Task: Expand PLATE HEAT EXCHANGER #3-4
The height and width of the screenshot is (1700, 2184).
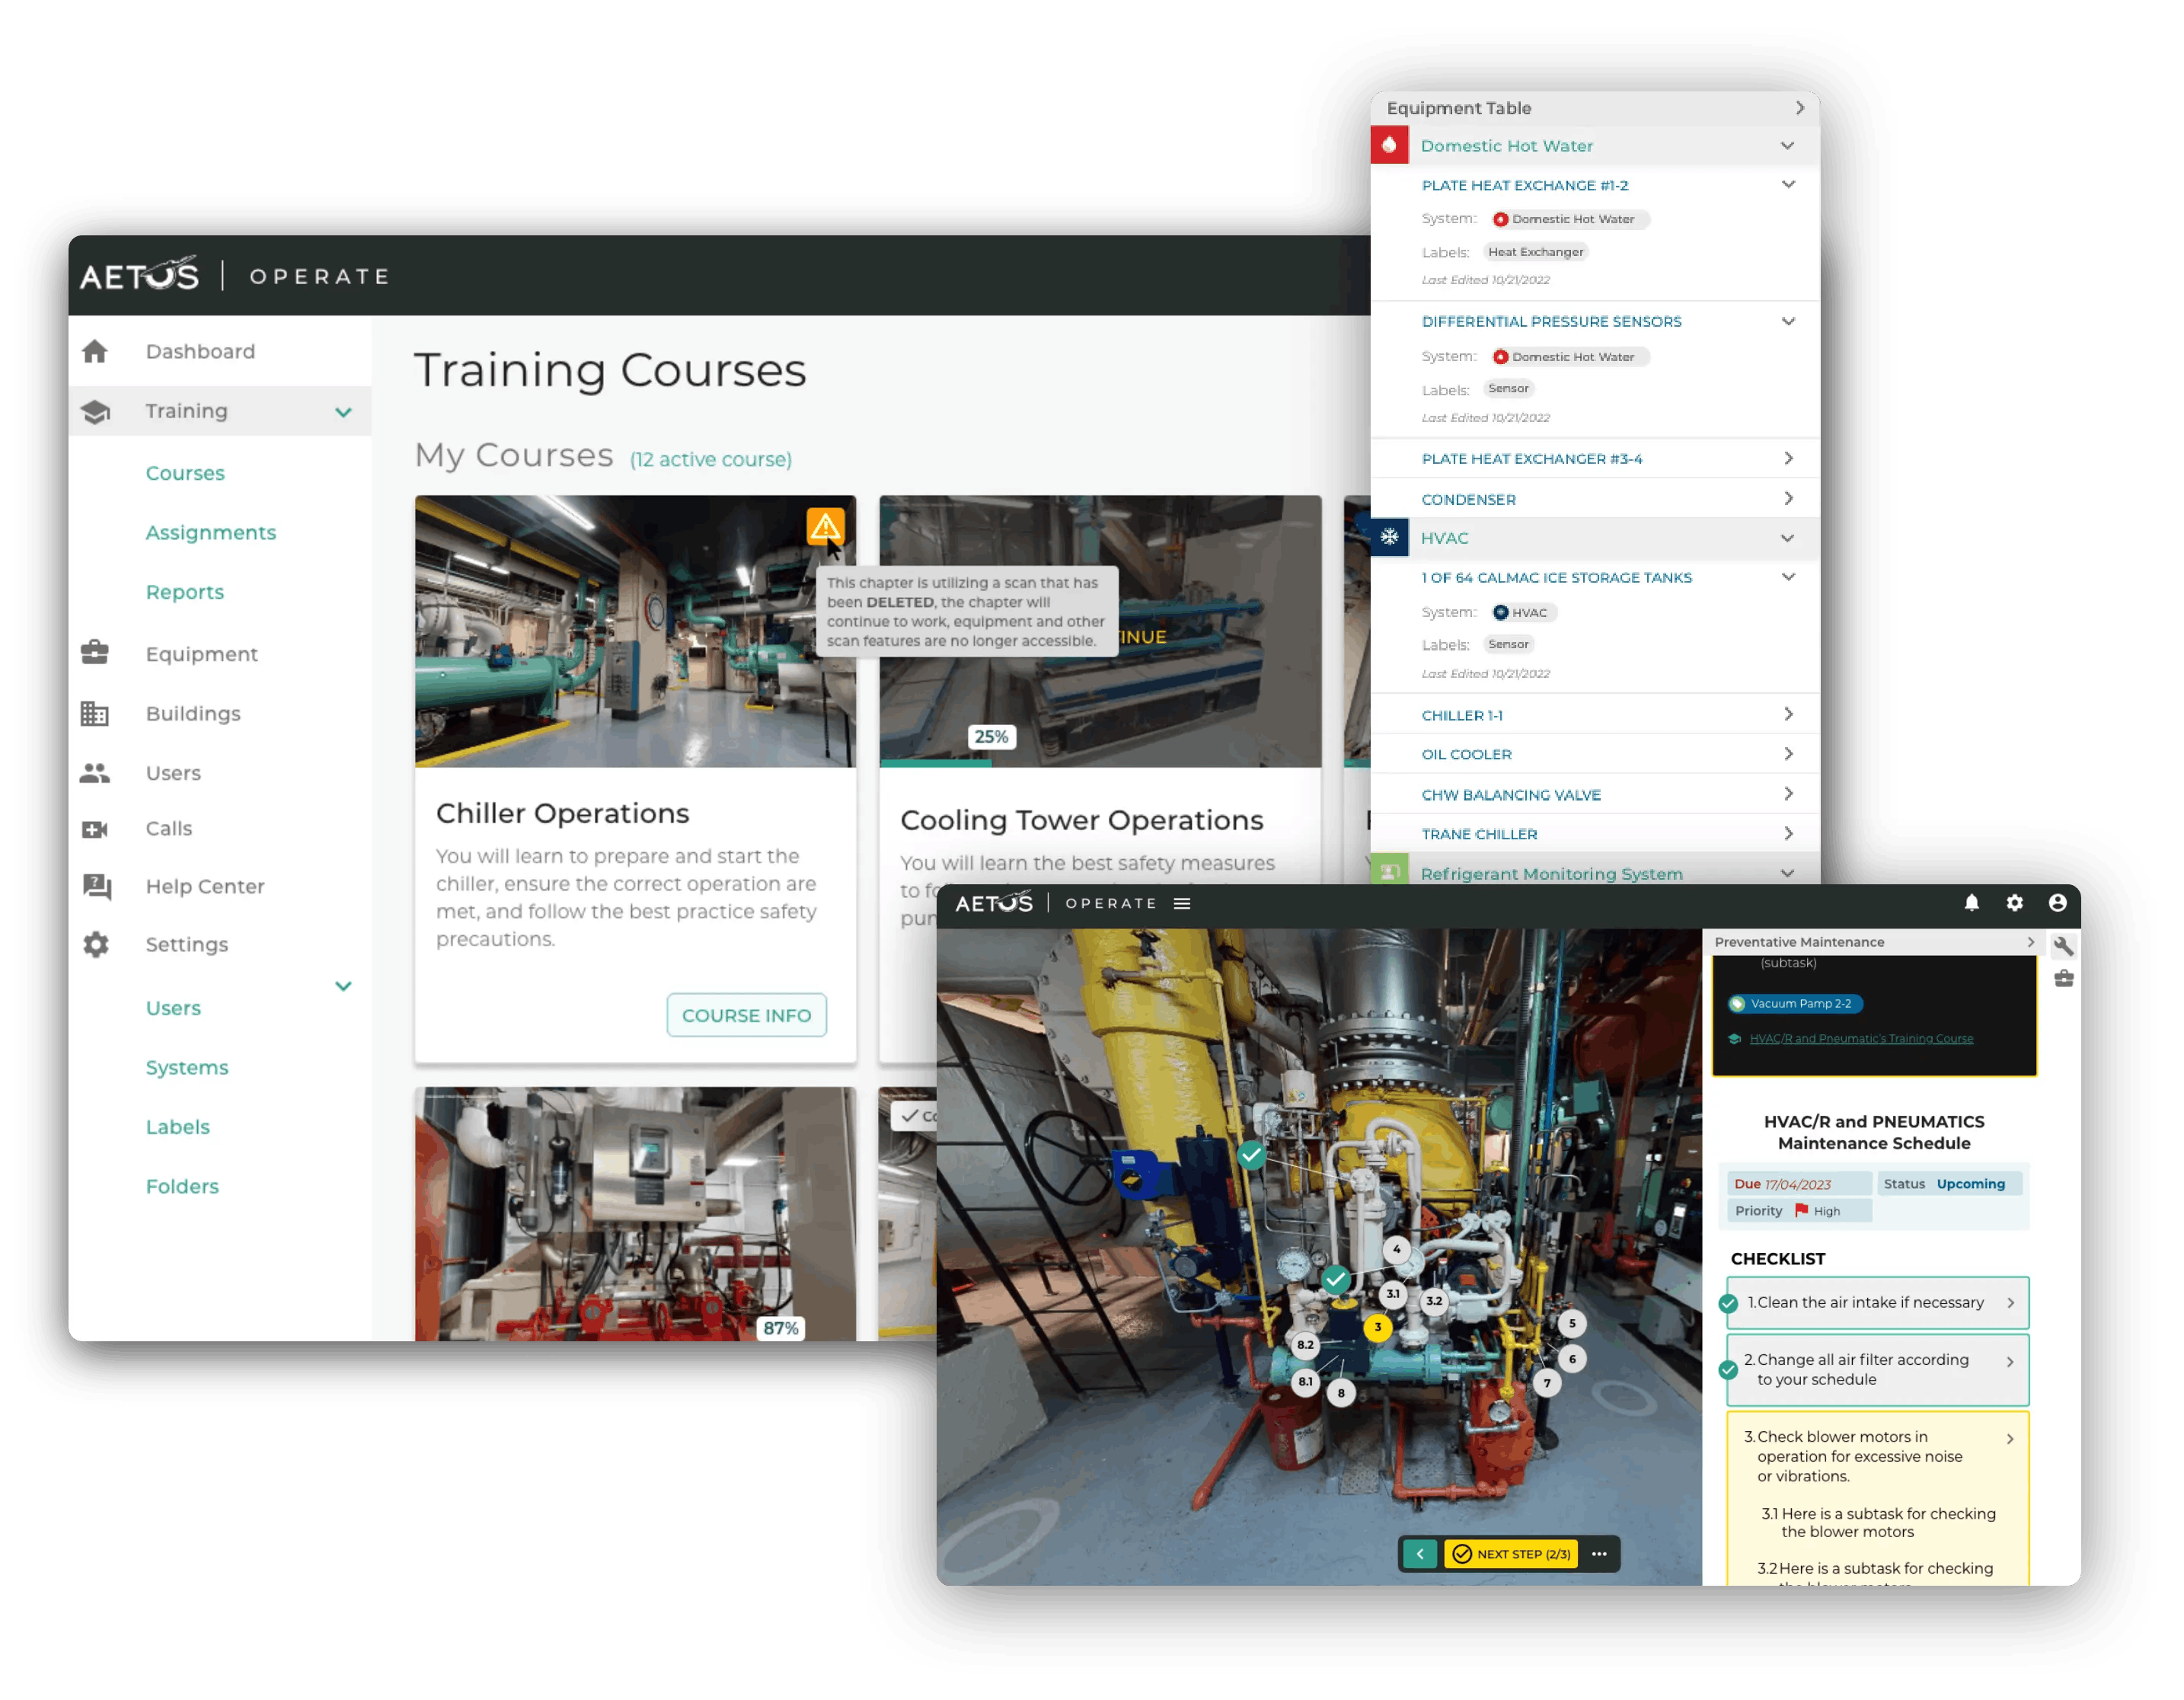Action: coord(1790,458)
